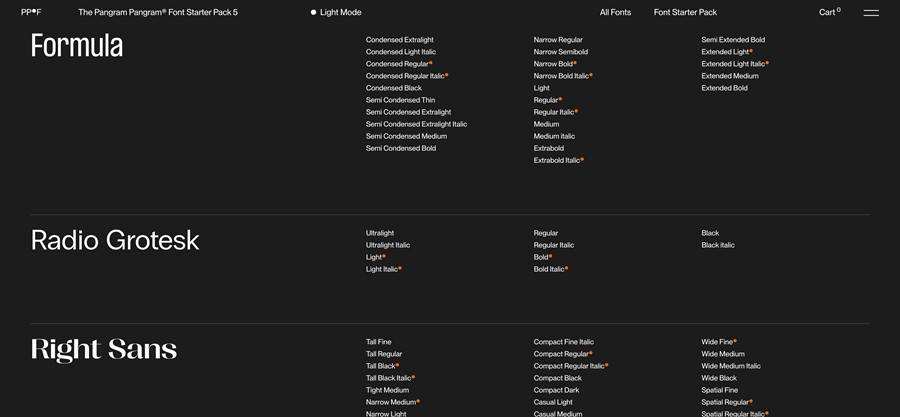
Task: Select Right Sans Wide Medium Italic
Action: point(731,366)
